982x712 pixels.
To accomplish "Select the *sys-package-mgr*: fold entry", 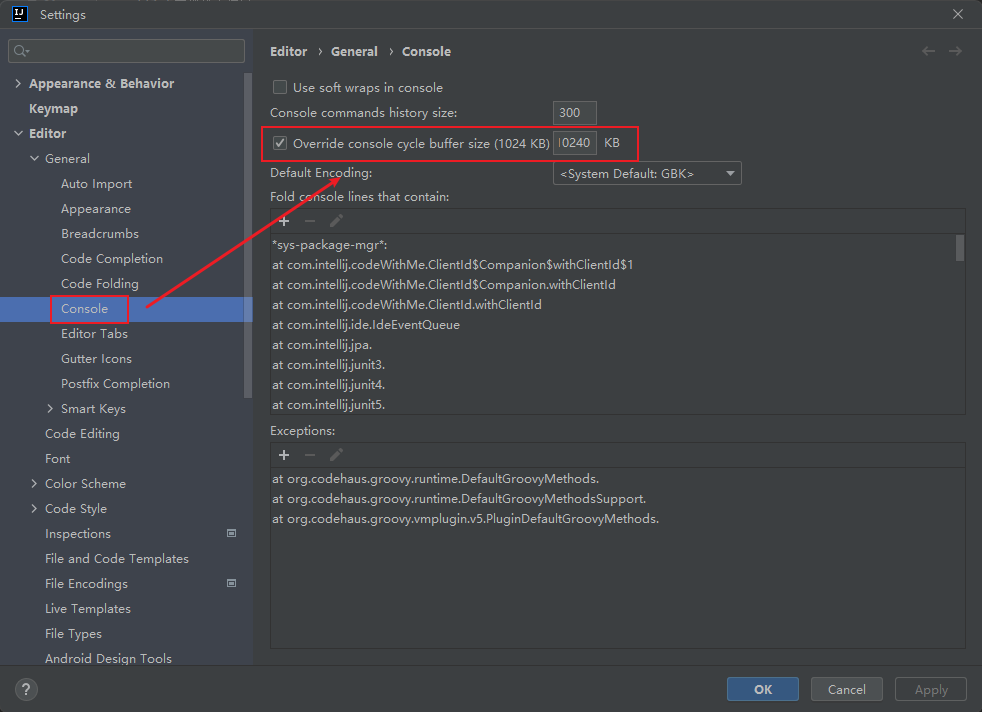I will coord(329,245).
